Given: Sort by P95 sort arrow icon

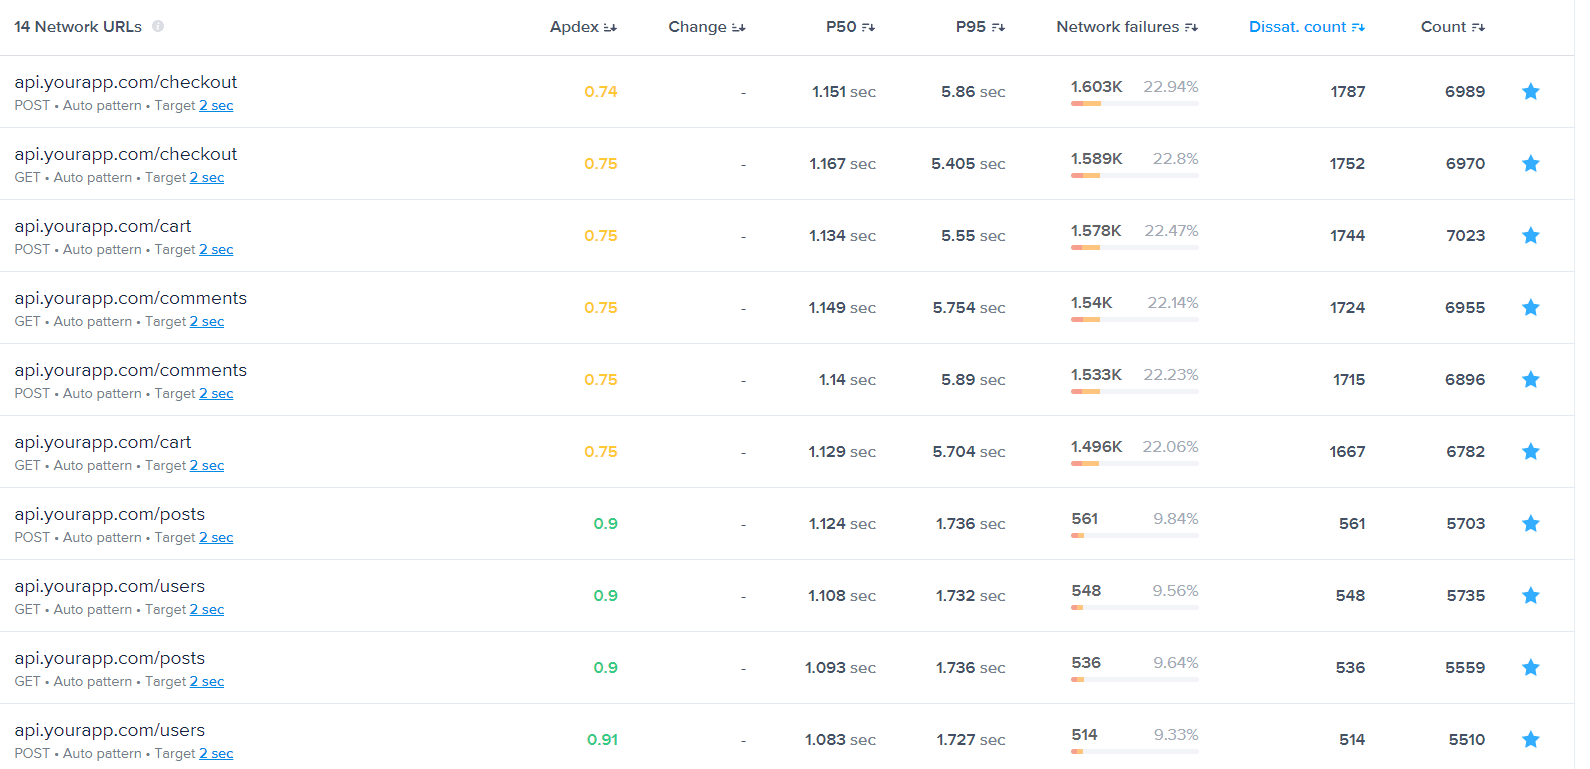Looking at the screenshot, I should coord(998,27).
